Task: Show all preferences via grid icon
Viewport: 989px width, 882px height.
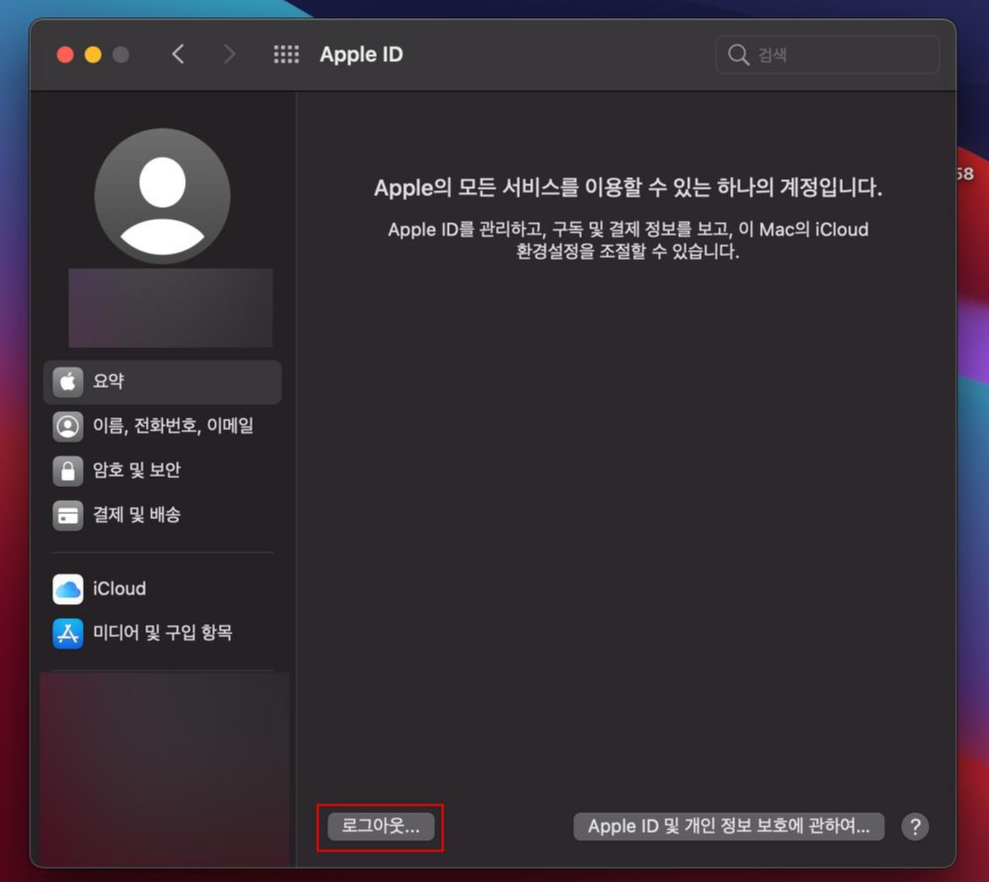Action: [286, 54]
